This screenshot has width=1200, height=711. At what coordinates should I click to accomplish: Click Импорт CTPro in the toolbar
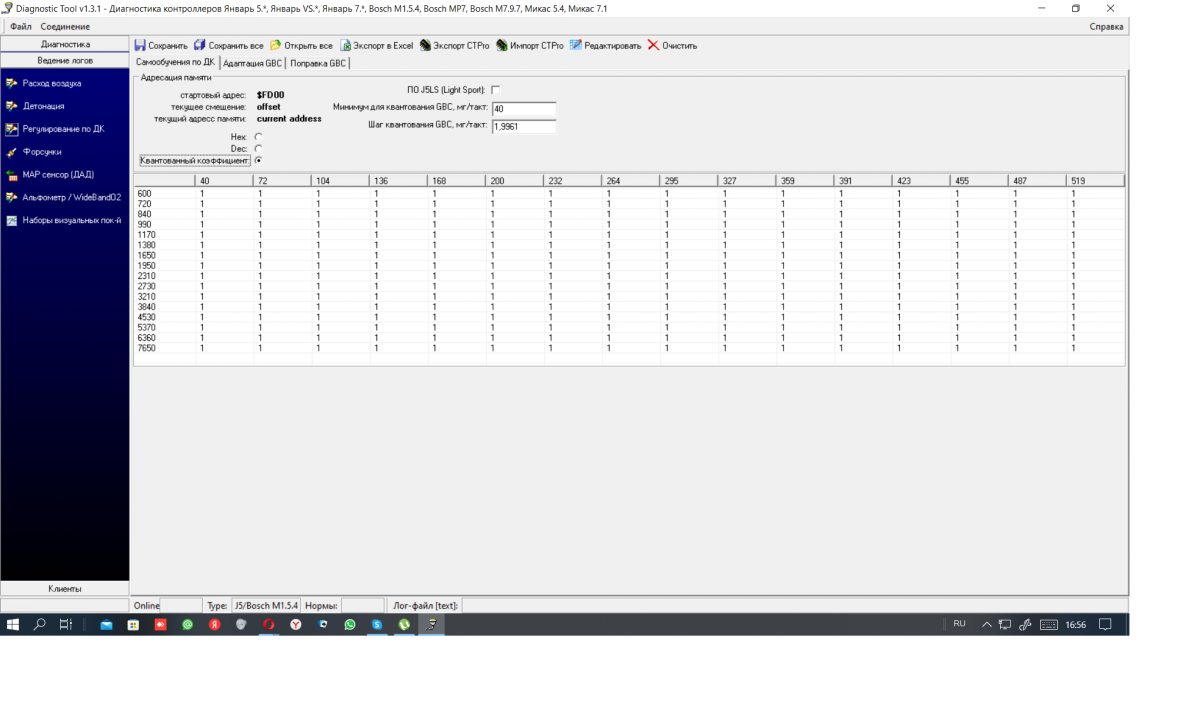tap(530, 45)
